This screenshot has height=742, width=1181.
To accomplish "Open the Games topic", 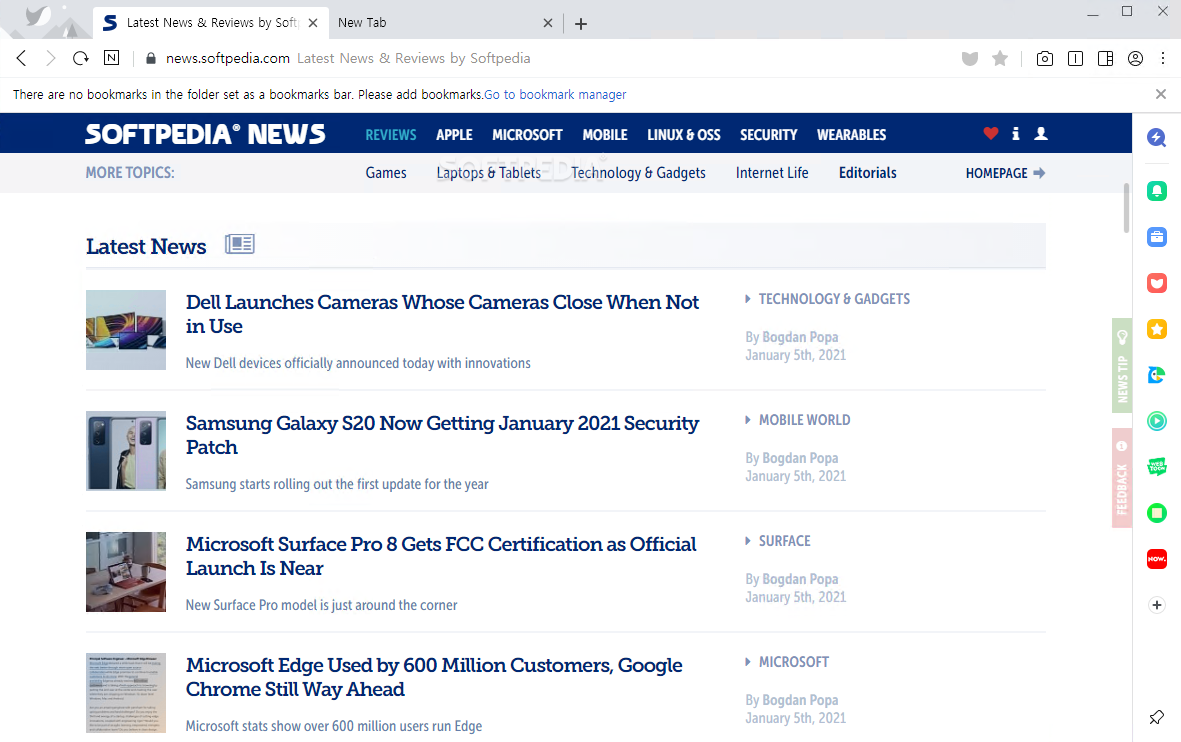I will click(386, 173).
